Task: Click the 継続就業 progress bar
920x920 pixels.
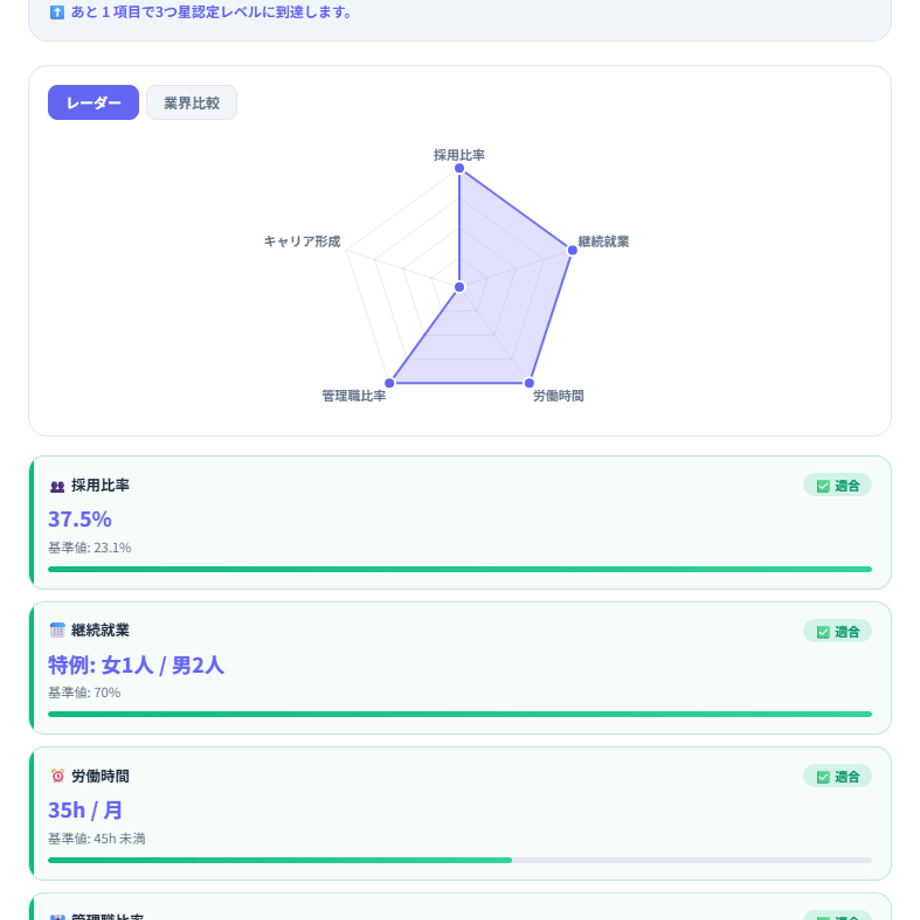Action: click(x=460, y=714)
